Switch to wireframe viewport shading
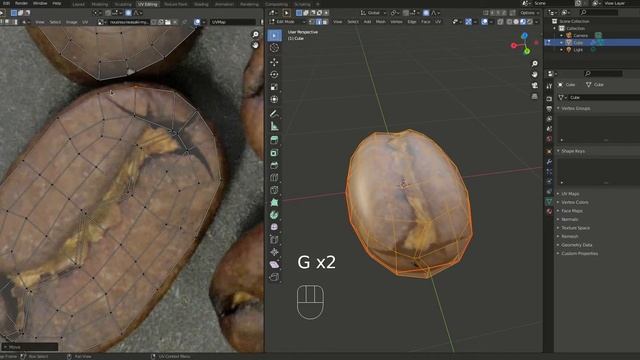The width and height of the screenshot is (640, 360). pyautogui.click(x=510, y=22)
